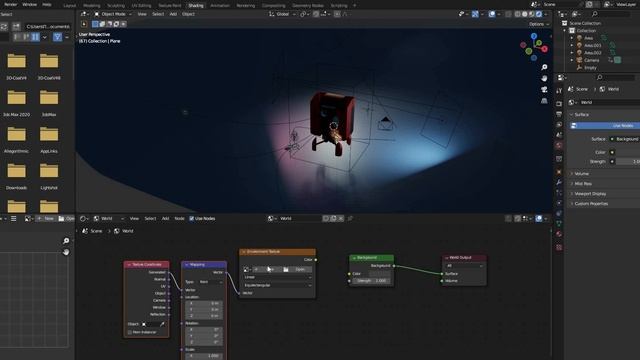This screenshot has width=640, height=360.
Task: Open the Downloads folder in file browser
Action: tap(16, 176)
